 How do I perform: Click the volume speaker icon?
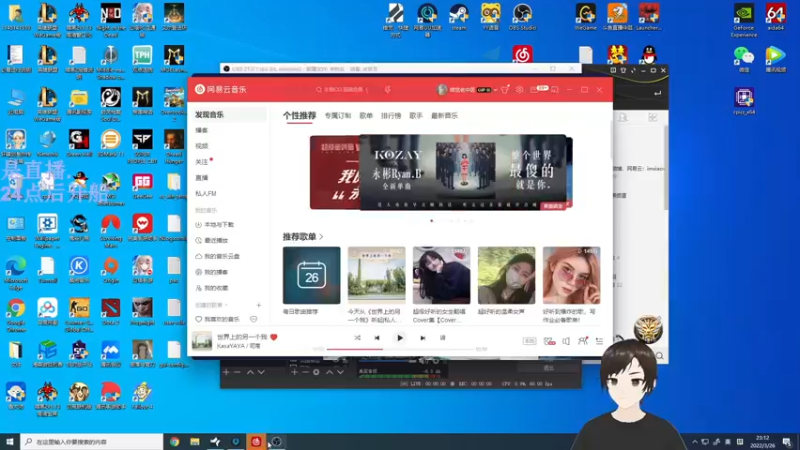tap(566, 341)
